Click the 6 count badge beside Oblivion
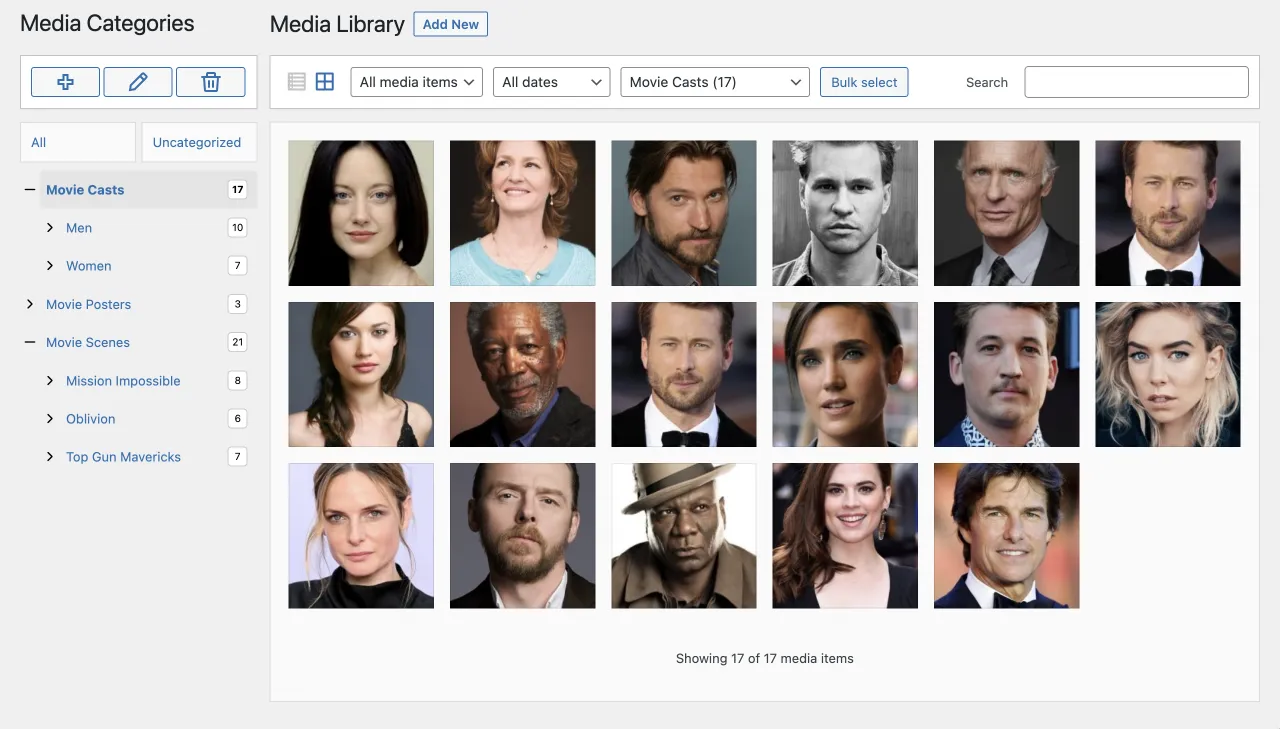 click(237, 419)
